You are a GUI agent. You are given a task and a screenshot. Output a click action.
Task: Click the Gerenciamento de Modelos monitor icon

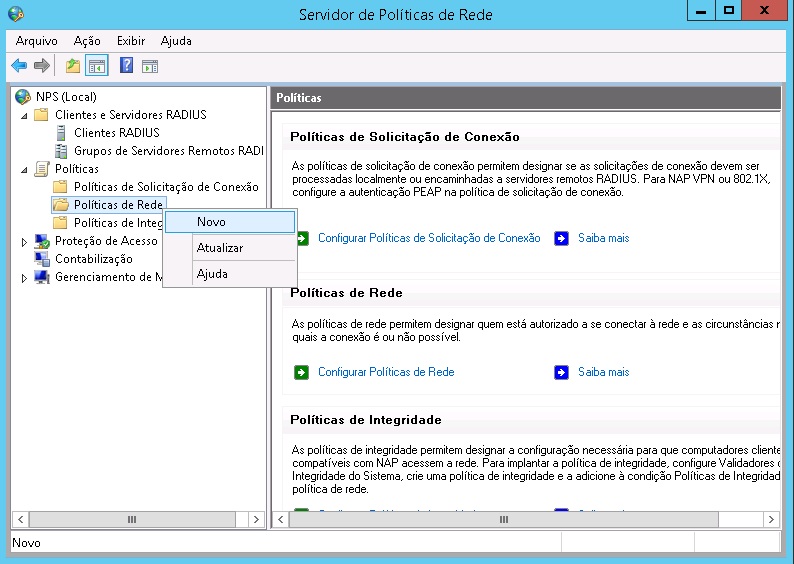click(42, 277)
